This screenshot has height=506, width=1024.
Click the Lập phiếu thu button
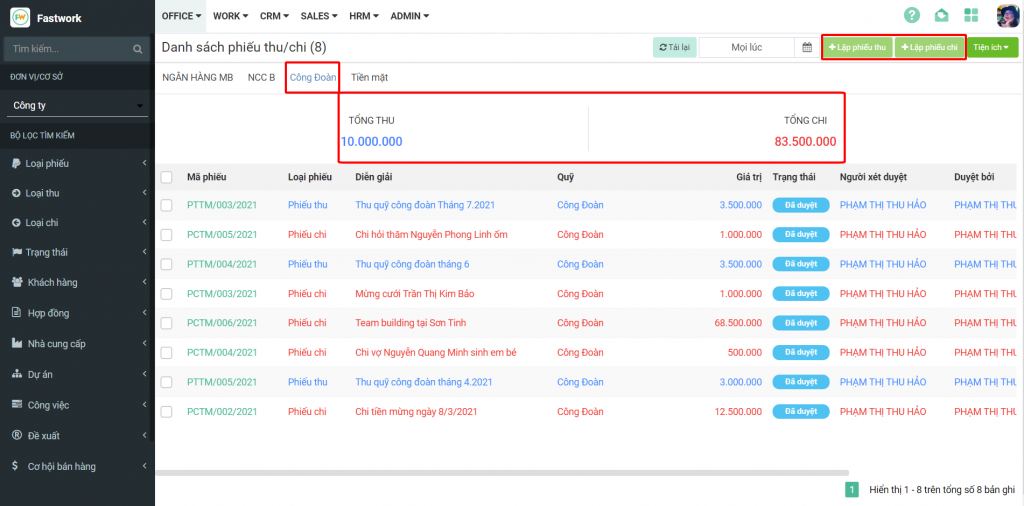pos(857,47)
